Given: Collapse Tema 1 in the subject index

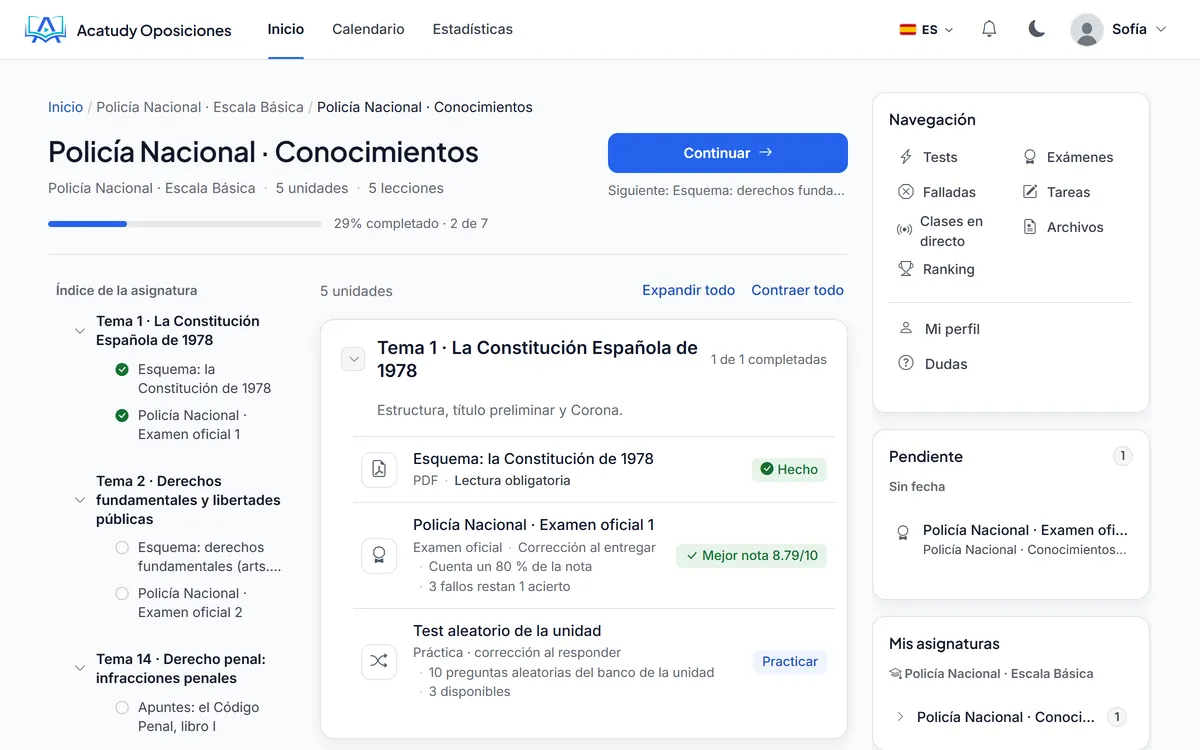Looking at the screenshot, I should pyautogui.click(x=80, y=331).
